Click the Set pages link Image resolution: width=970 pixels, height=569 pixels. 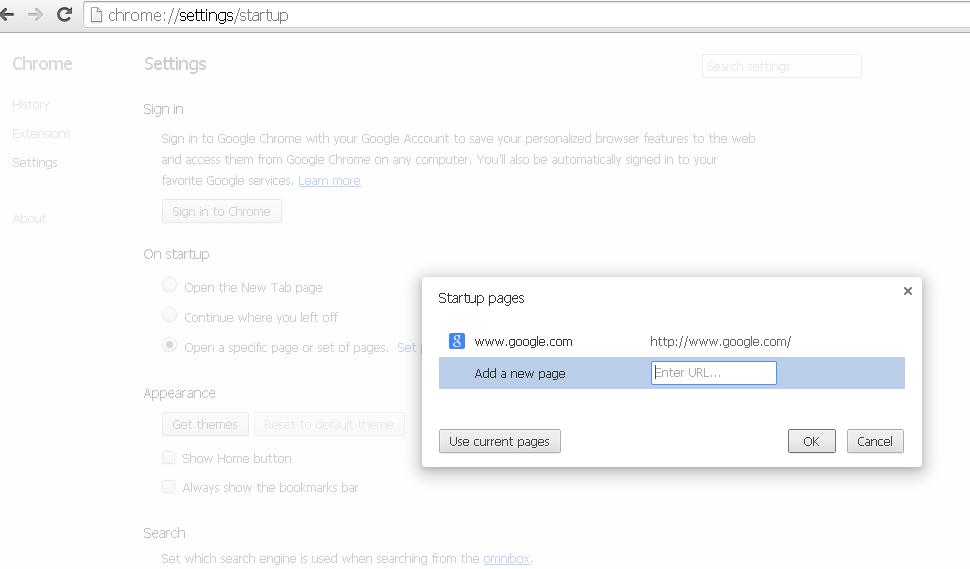pos(408,348)
